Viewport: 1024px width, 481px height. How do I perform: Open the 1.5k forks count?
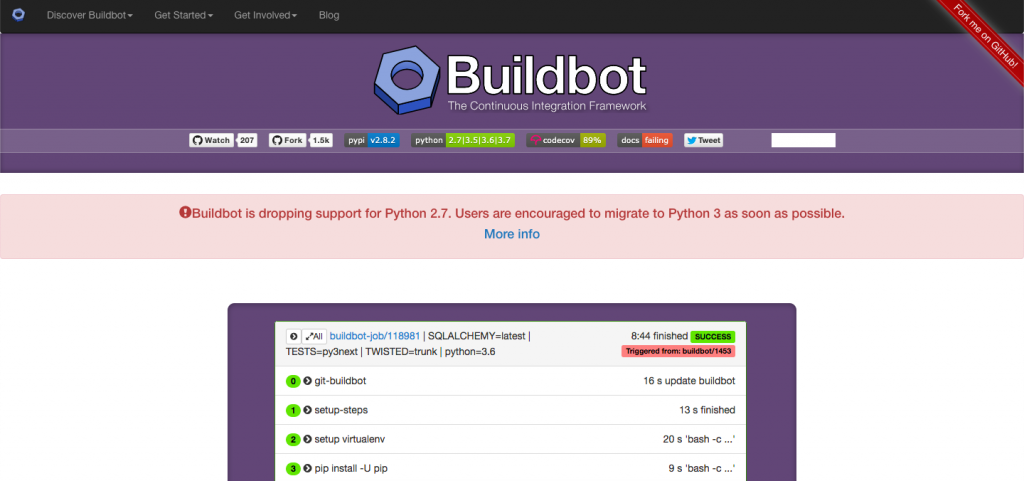click(321, 140)
